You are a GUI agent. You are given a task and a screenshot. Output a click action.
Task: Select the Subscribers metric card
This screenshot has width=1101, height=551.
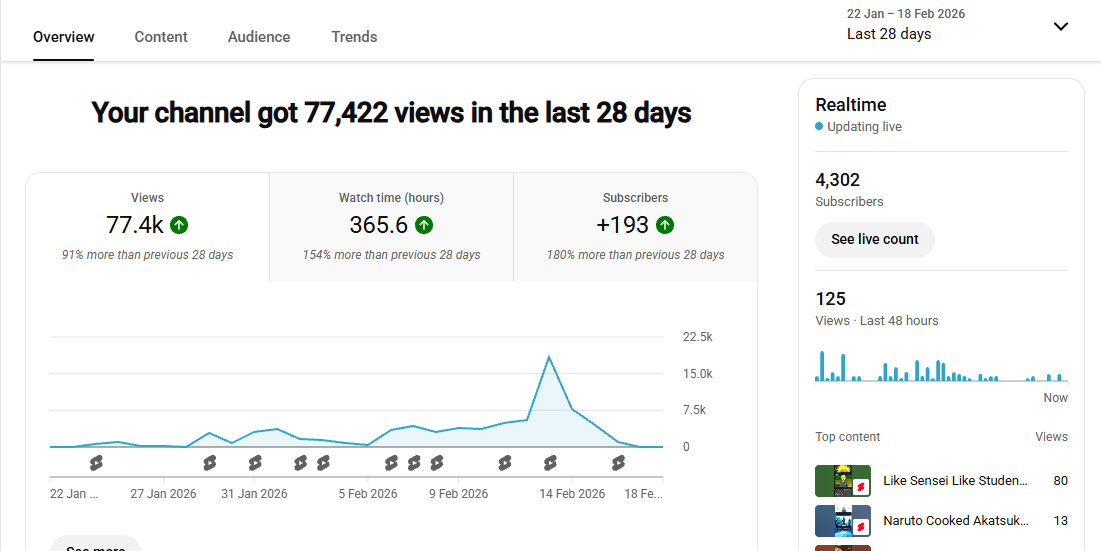coord(635,227)
